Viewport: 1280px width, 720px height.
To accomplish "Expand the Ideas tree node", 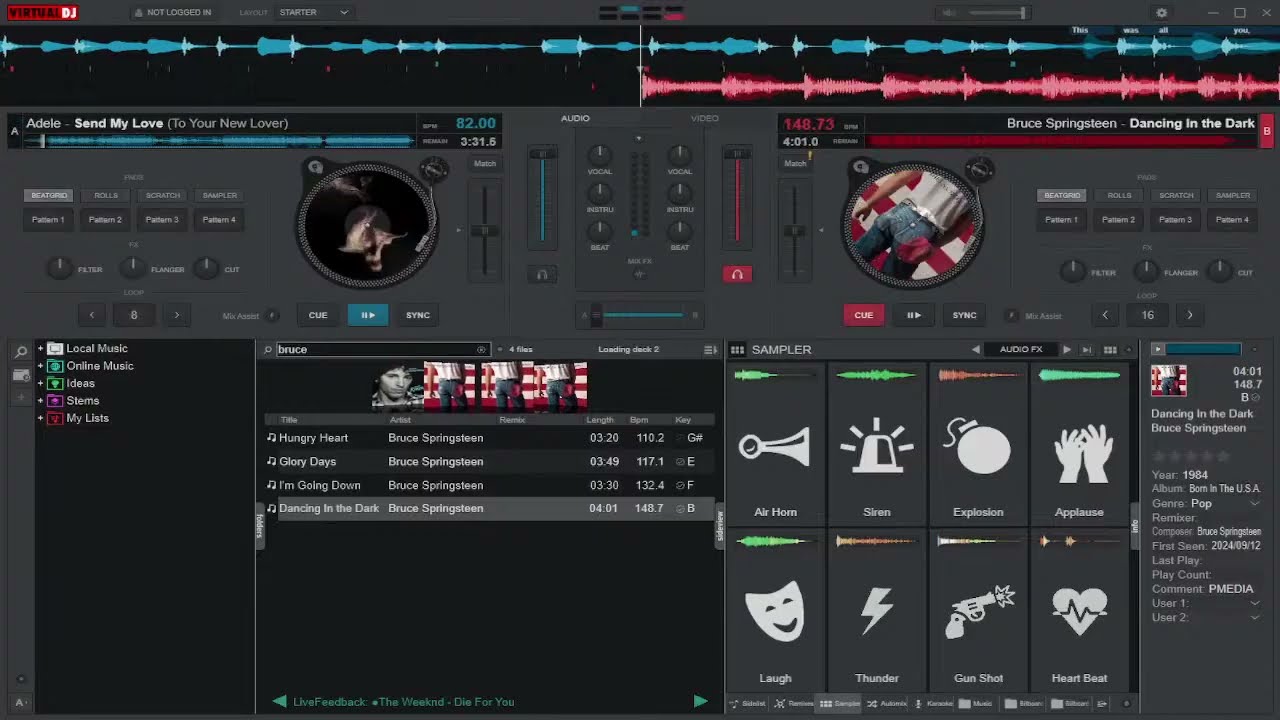I will (x=41, y=383).
